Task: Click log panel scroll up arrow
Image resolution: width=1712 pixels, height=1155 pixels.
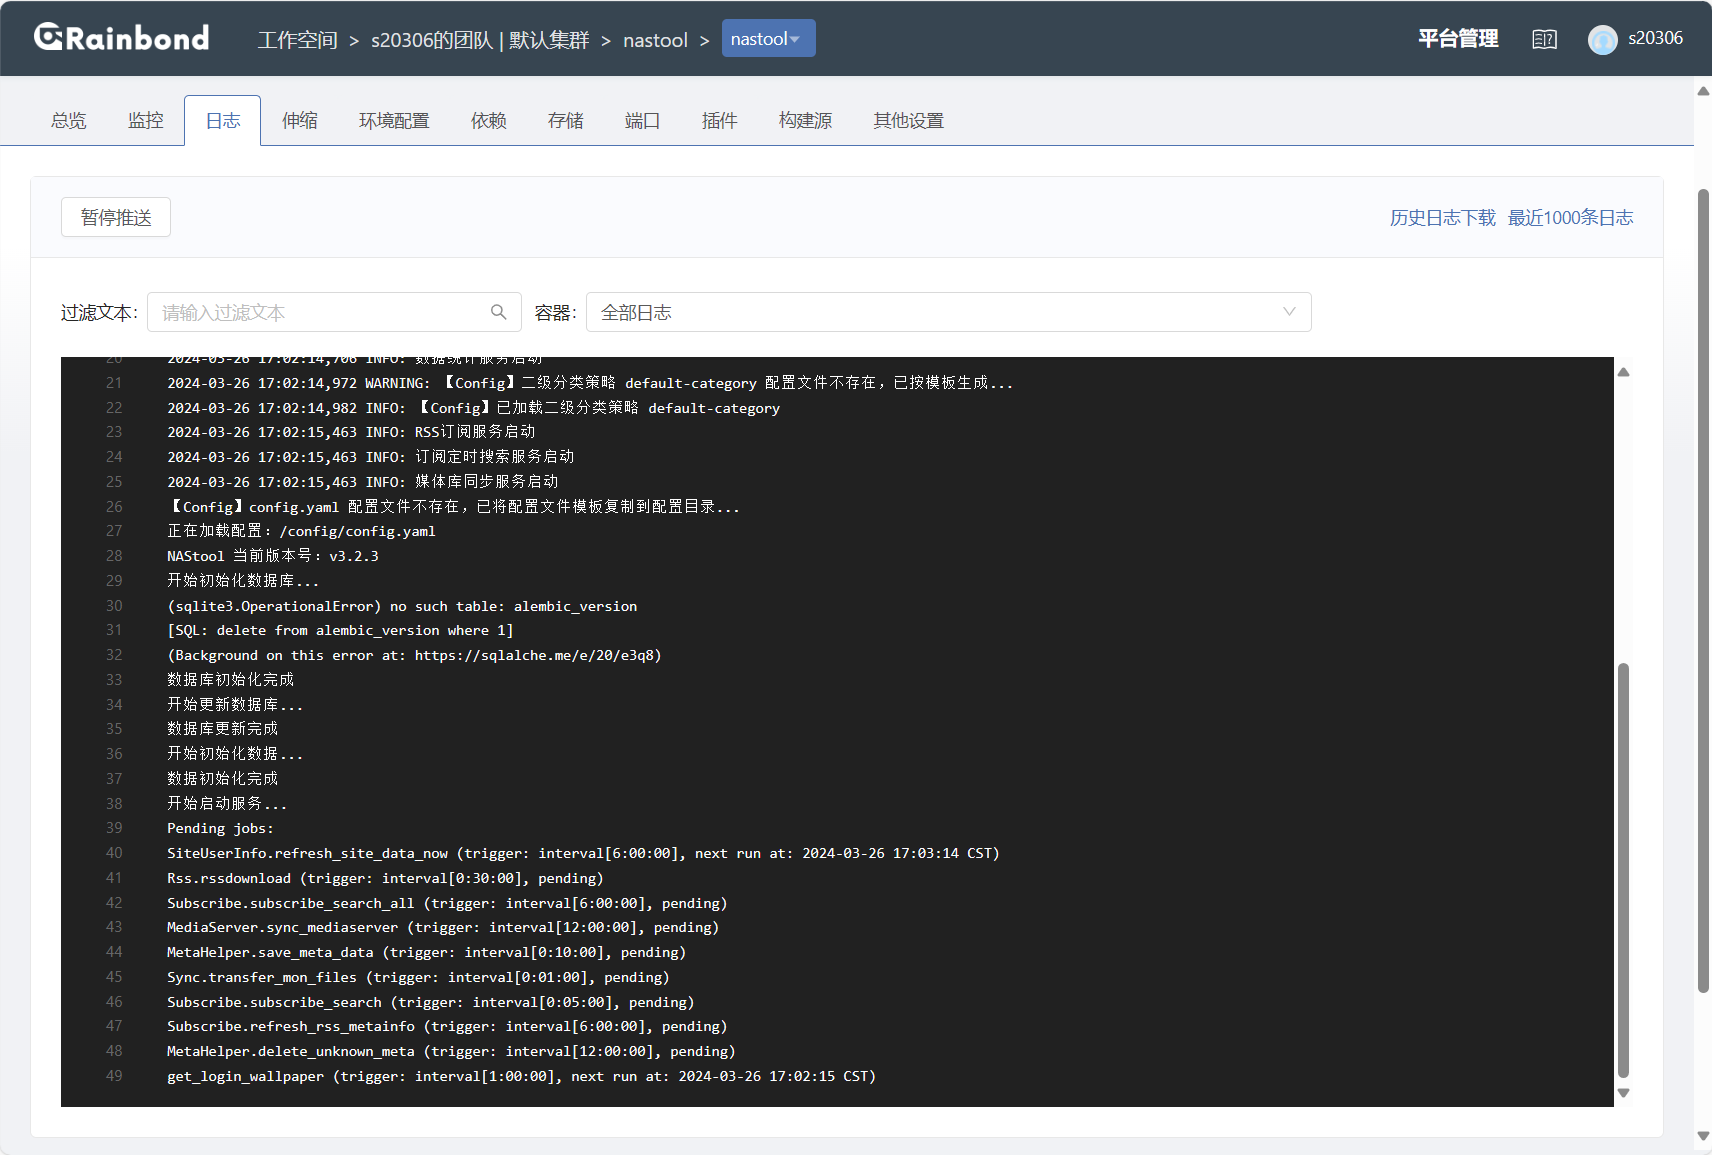Action: 1623,372
